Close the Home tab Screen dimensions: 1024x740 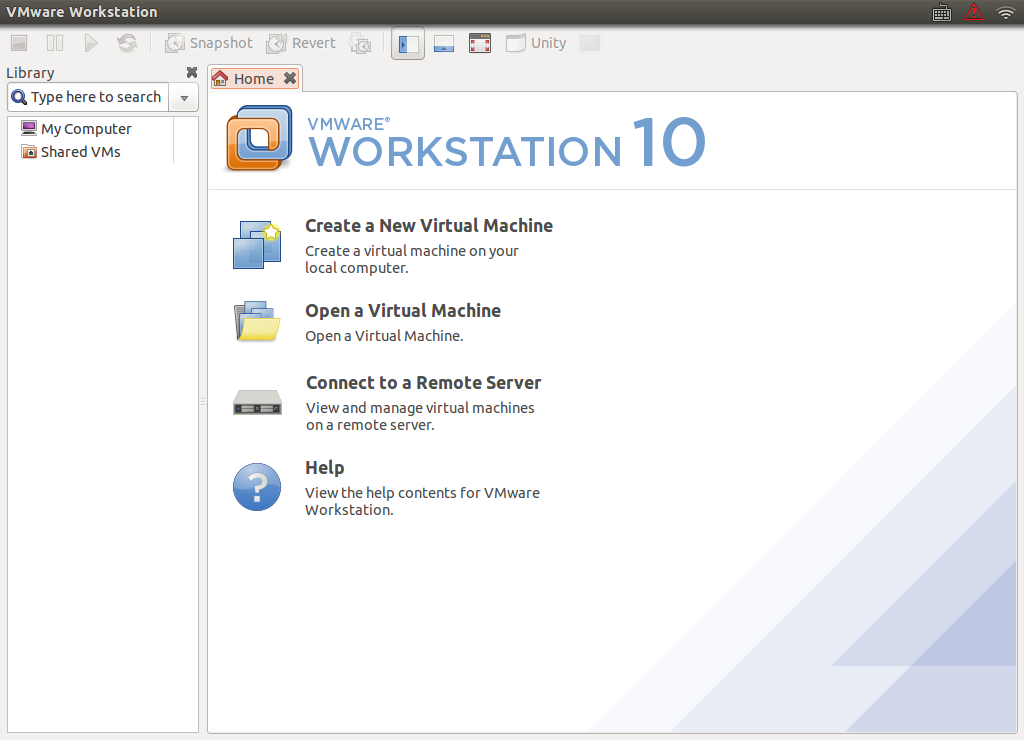coord(290,78)
